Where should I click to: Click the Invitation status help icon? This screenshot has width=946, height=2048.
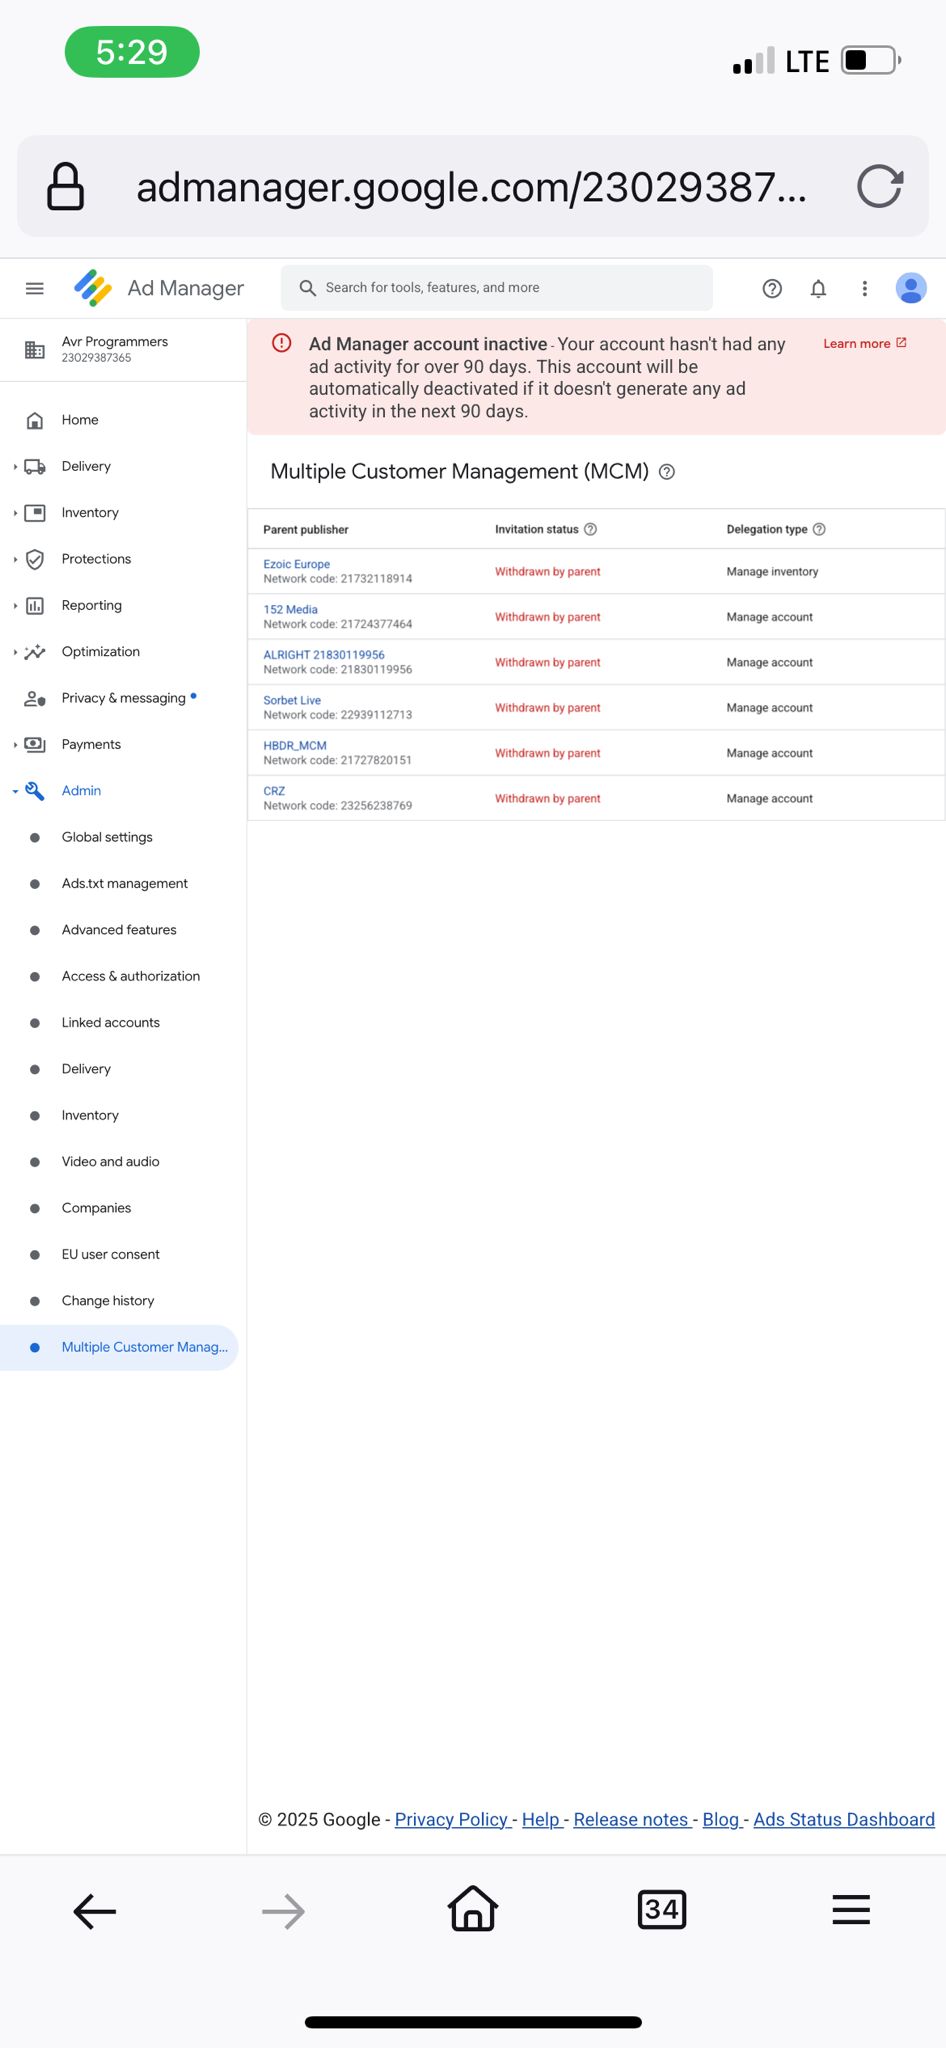pos(591,530)
